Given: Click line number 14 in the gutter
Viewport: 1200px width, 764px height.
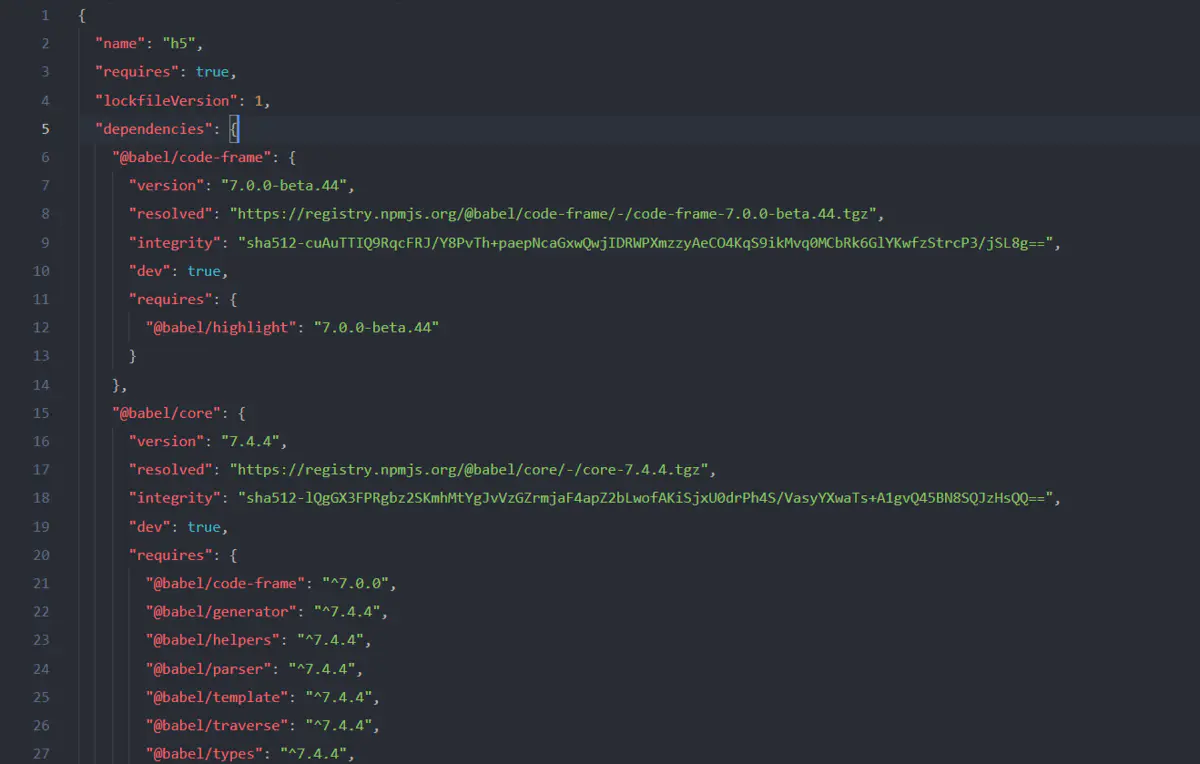Looking at the screenshot, I should coord(41,385).
